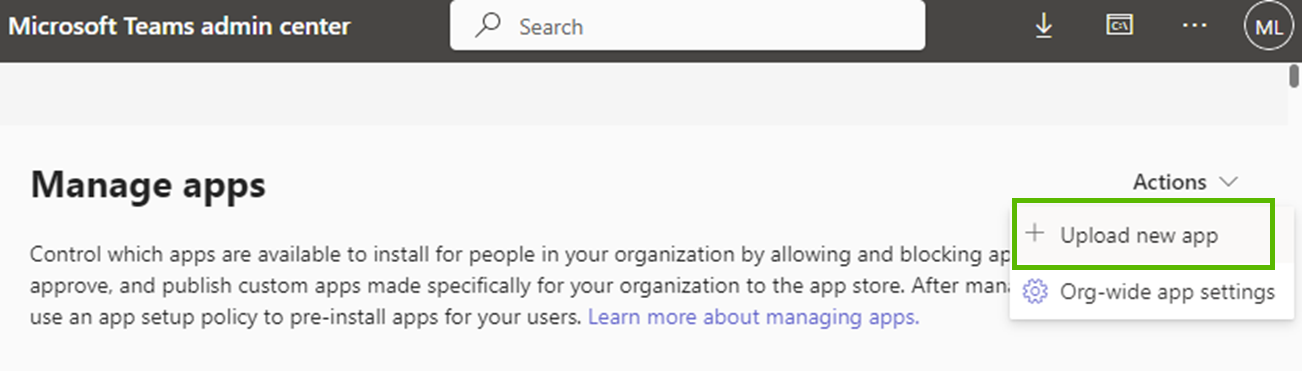Click the scrollbar track below the thumb

[1294, 231]
